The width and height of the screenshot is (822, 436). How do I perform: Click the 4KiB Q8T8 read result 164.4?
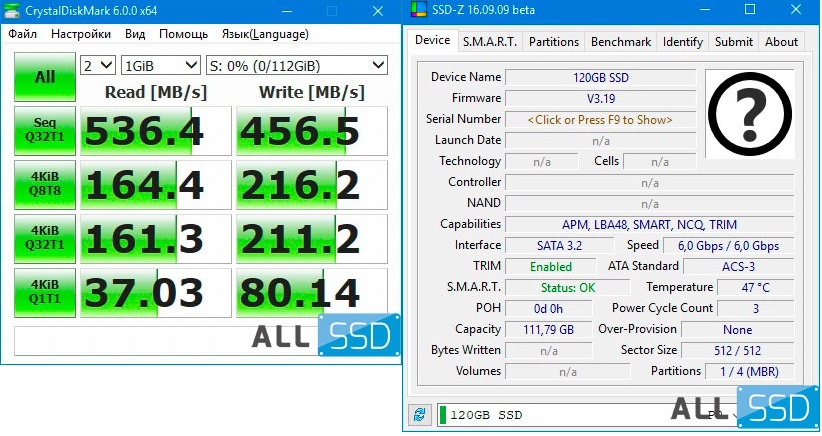(x=155, y=184)
